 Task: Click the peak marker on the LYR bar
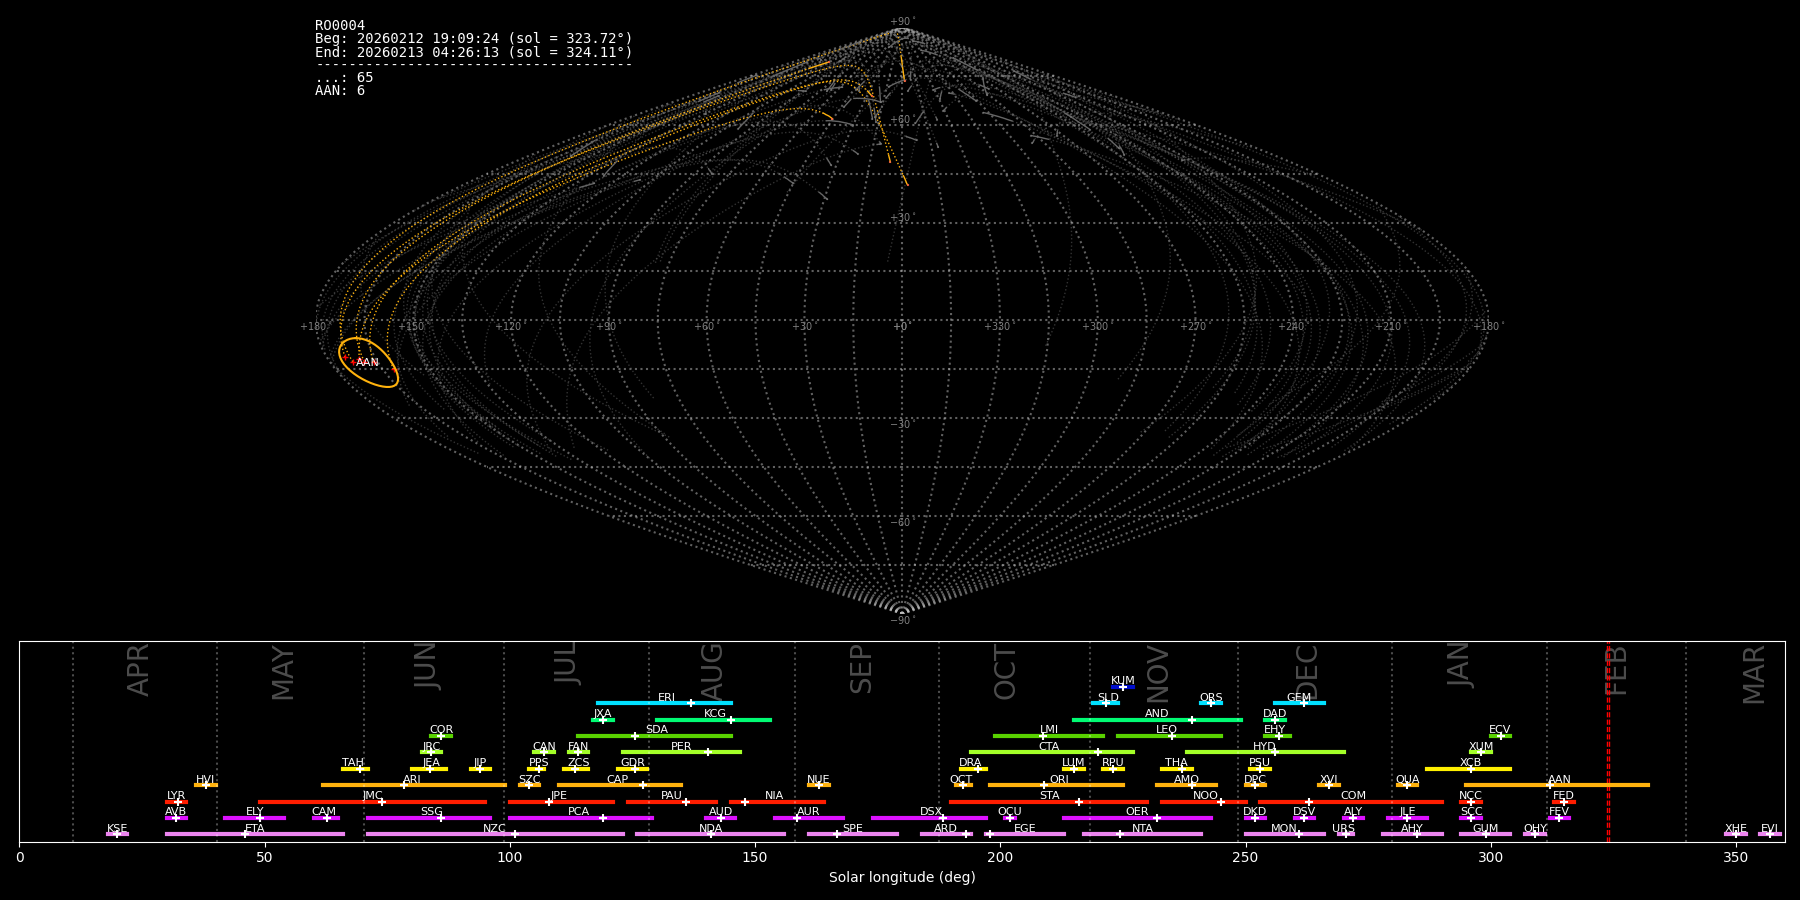pyautogui.click(x=178, y=802)
